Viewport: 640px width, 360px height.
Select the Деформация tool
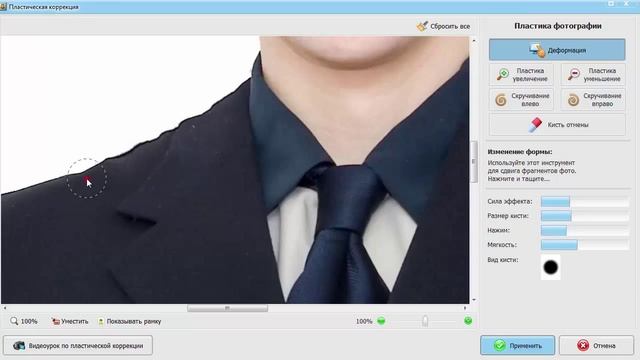click(x=557, y=50)
